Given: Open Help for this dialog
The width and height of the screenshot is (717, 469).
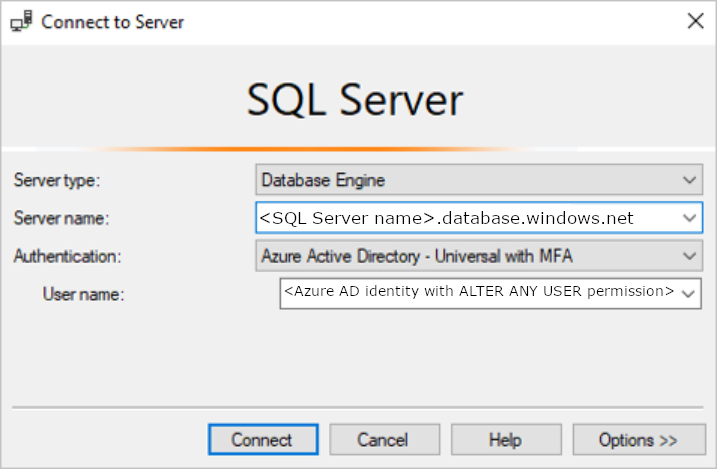Looking at the screenshot, I should [x=505, y=440].
